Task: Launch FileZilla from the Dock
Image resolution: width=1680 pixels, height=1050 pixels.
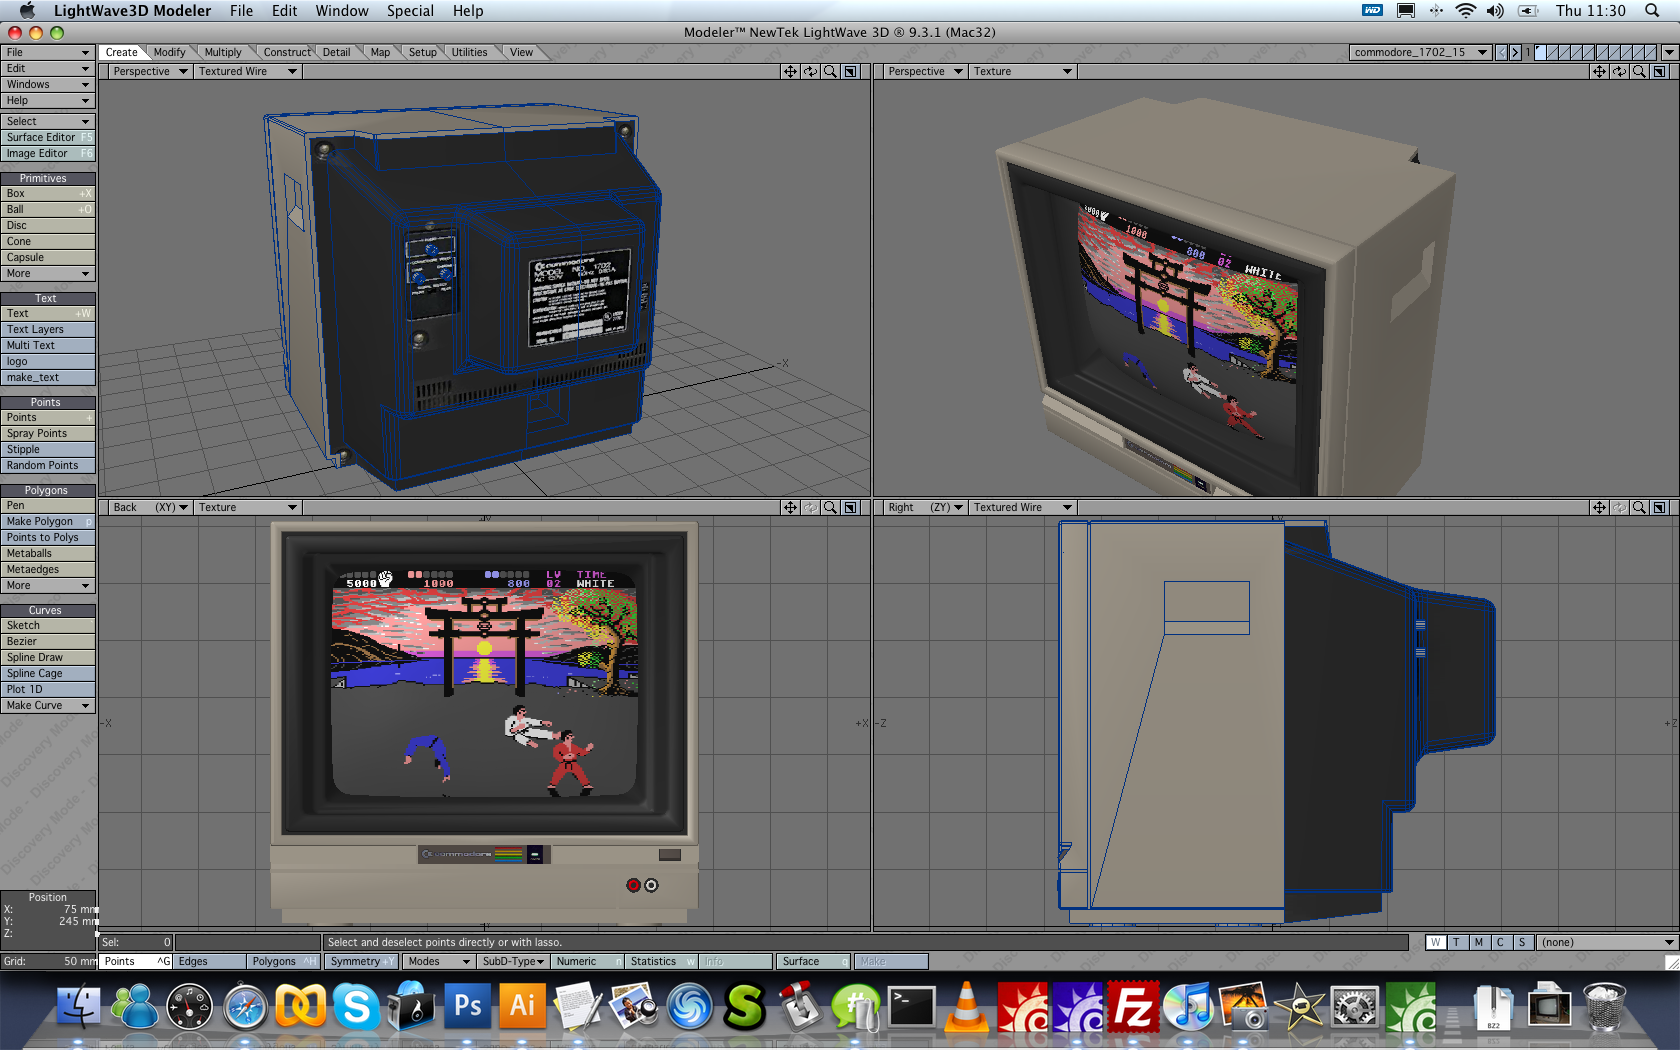Action: click(x=1134, y=1006)
